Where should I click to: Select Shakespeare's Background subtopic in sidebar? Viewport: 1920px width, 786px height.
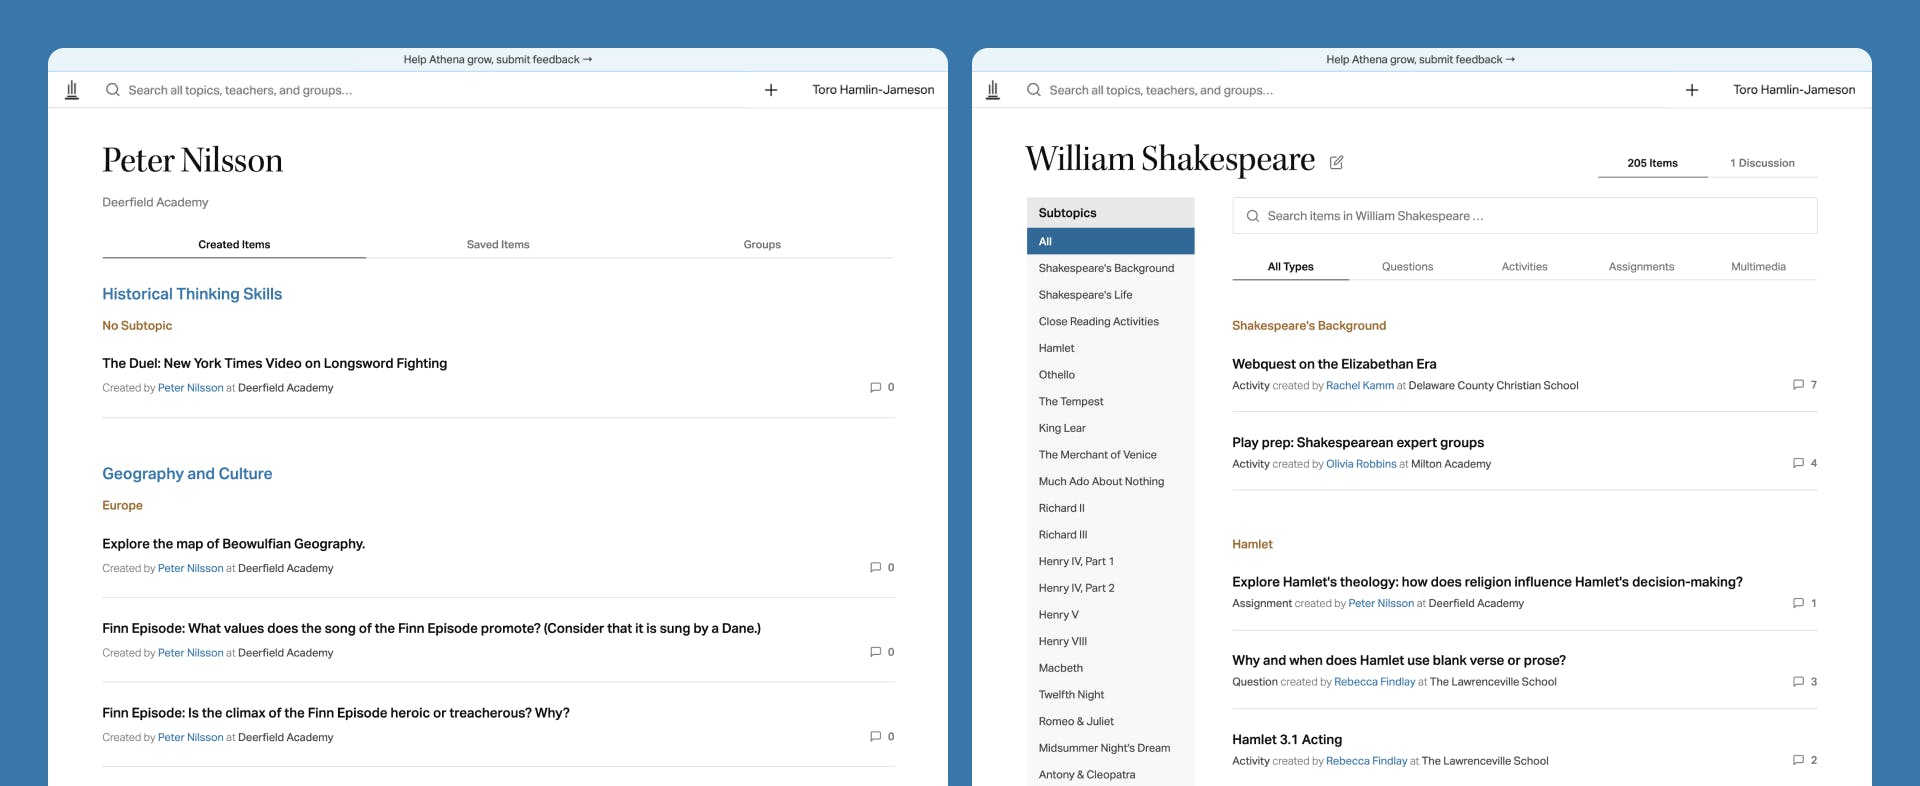1110,268
